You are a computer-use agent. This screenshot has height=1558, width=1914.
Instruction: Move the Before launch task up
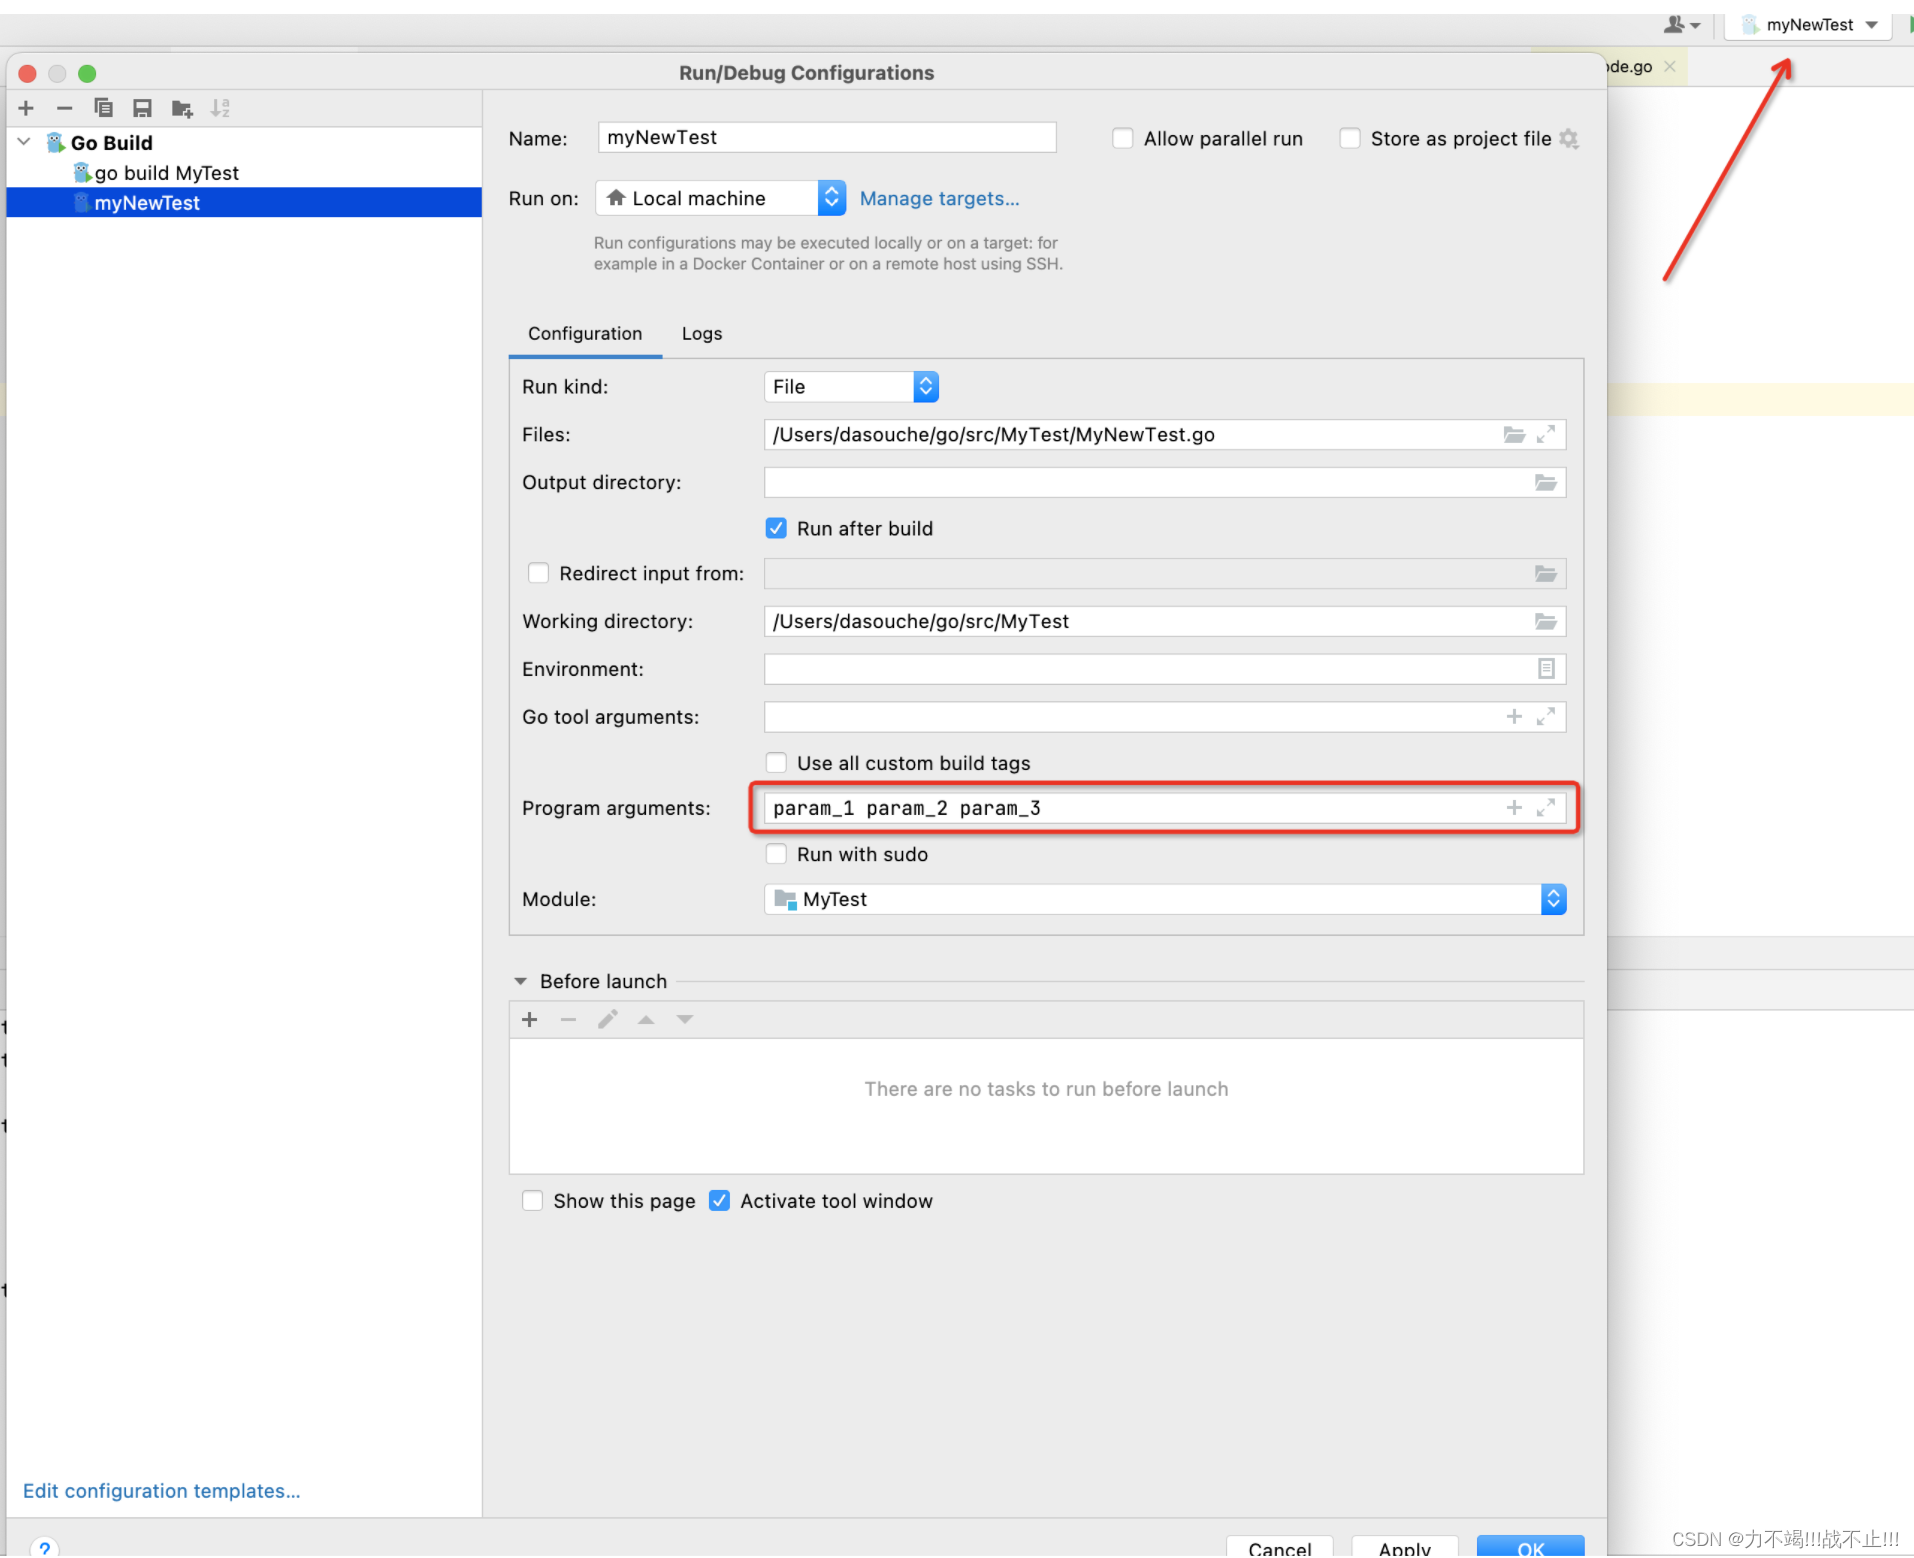point(646,1020)
